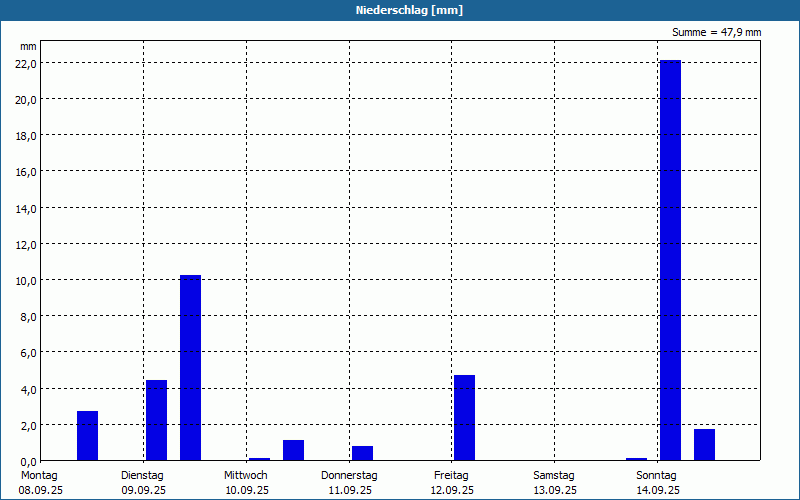Click the 10,0 y-axis value
This screenshot has height=500, width=800.
pos(26,281)
